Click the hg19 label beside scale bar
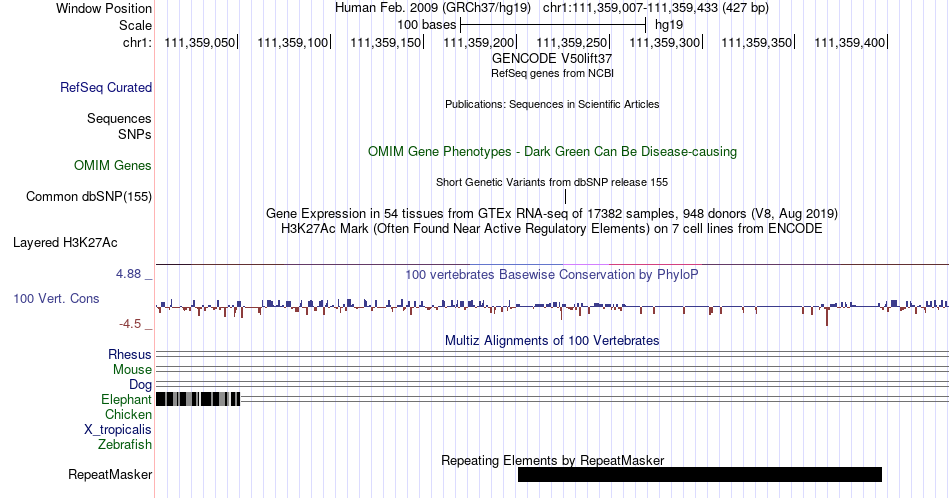This screenshot has width=950, height=498. pyautogui.click(x=669, y=25)
